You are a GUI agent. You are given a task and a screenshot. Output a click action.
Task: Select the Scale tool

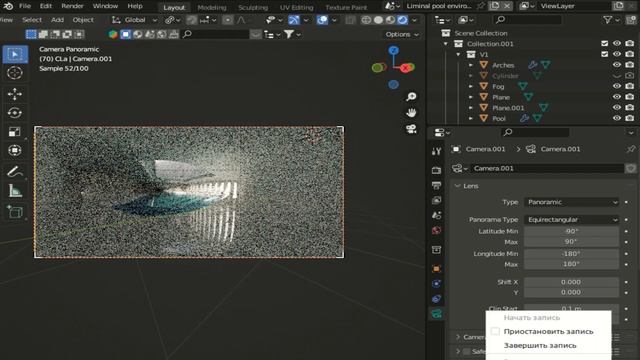(x=15, y=131)
